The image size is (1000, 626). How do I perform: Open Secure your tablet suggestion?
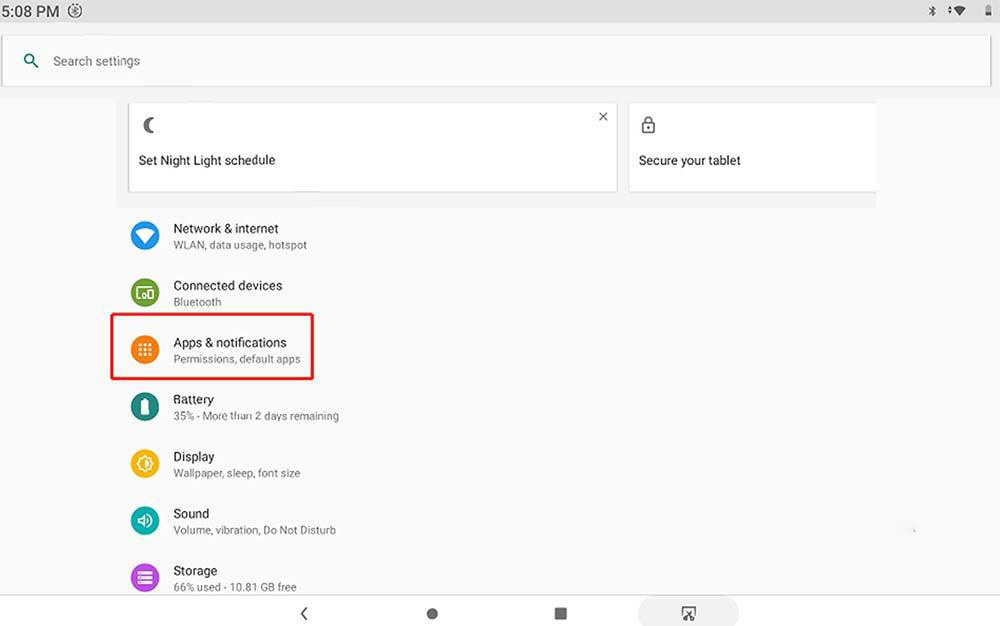pyautogui.click(x=753, y=147)
